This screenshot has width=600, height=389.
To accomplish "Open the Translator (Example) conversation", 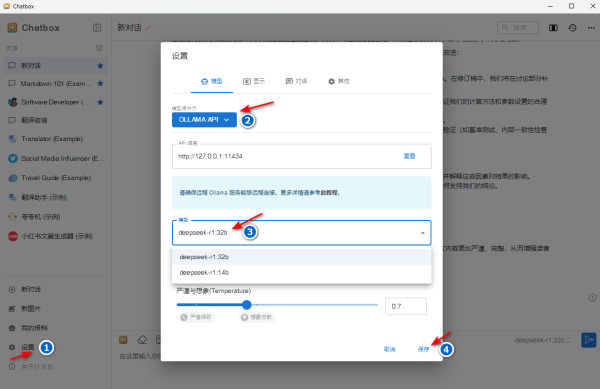I will 56,138.
